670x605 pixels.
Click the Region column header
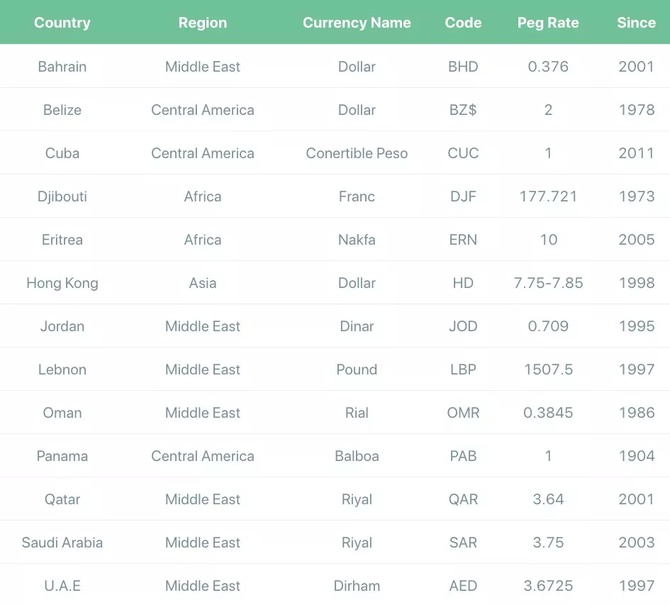202,23
